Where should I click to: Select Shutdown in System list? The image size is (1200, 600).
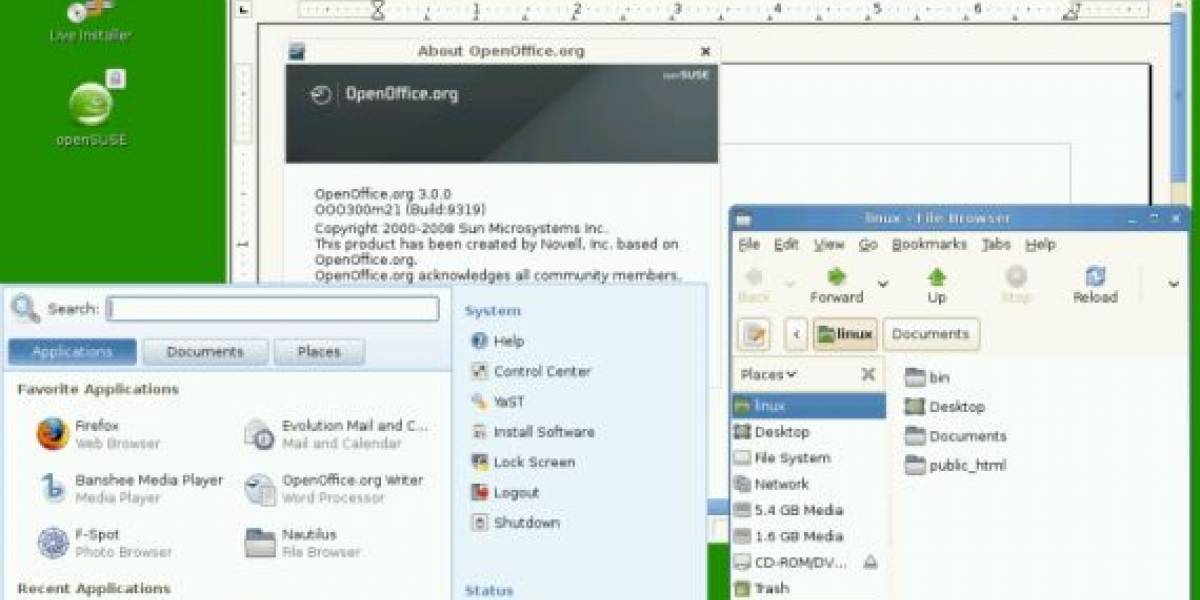tap(514, 523)
